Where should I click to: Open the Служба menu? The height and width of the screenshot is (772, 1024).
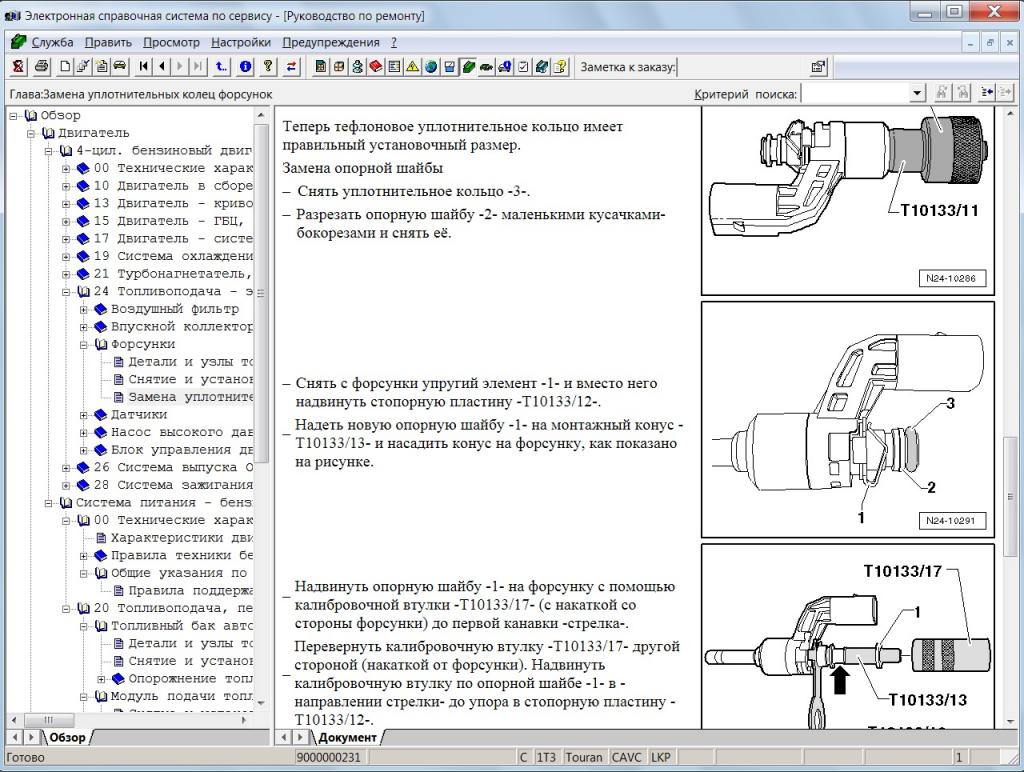pyautogui.click(x=52, y=42)
